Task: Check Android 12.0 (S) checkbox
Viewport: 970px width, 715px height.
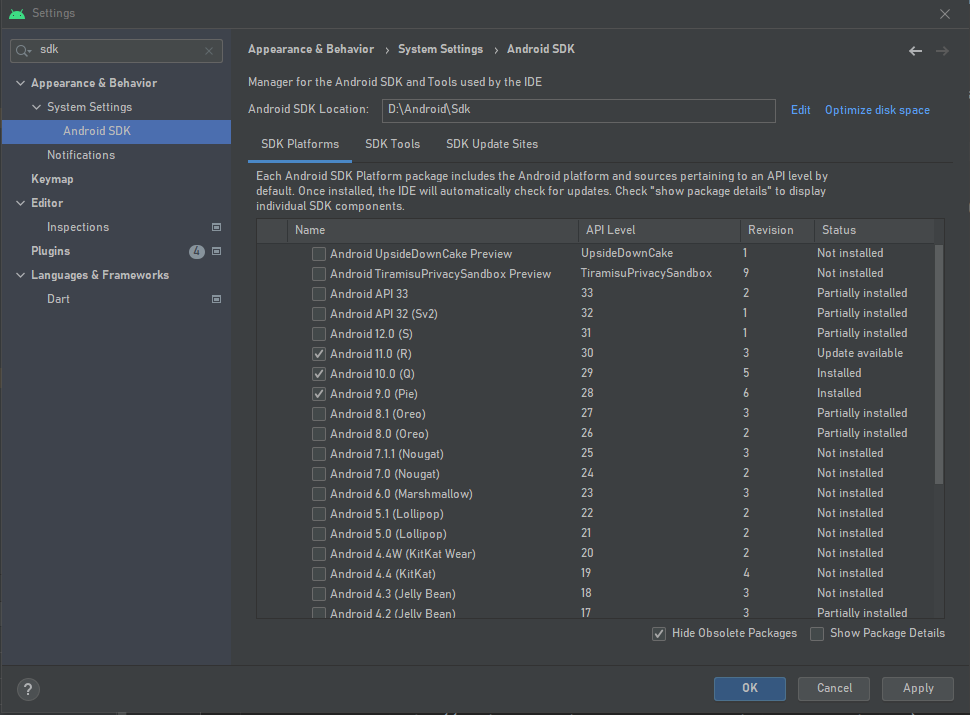Action: tap(319, 334)
